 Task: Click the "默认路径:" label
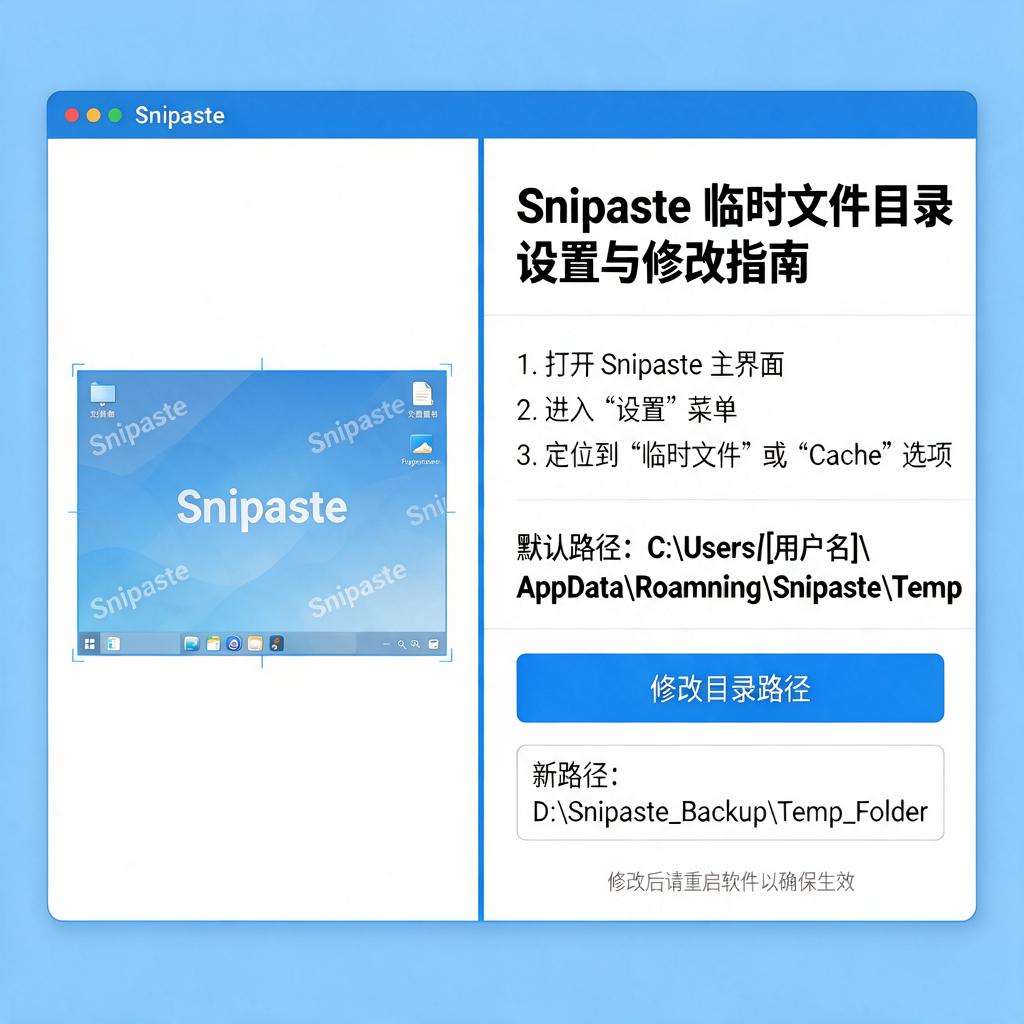pyautogui.click(x=575, y=547)
